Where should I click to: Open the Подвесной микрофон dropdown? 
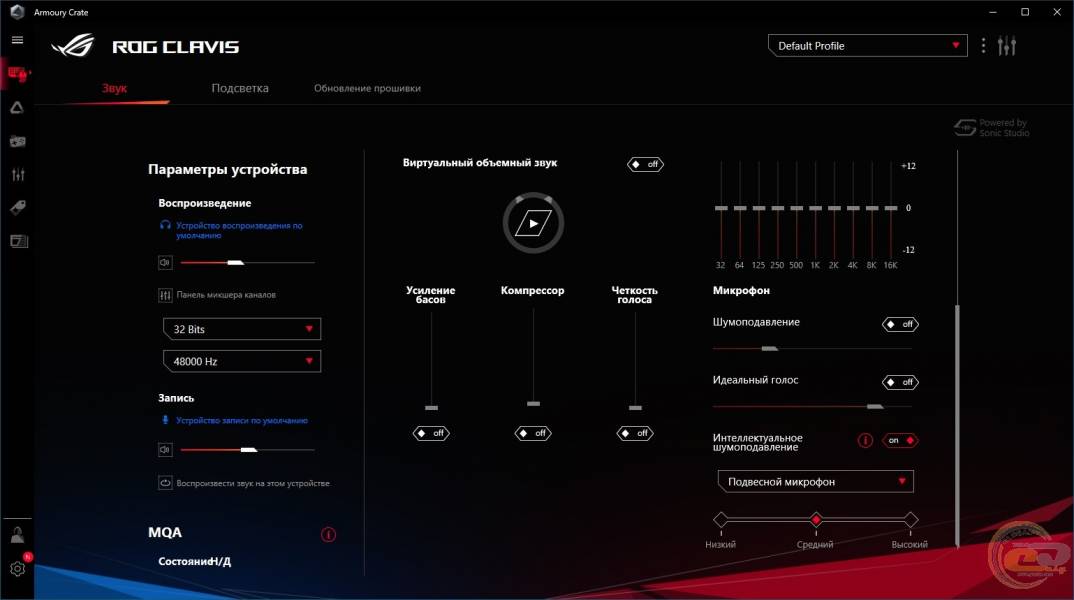coord(815,482)
